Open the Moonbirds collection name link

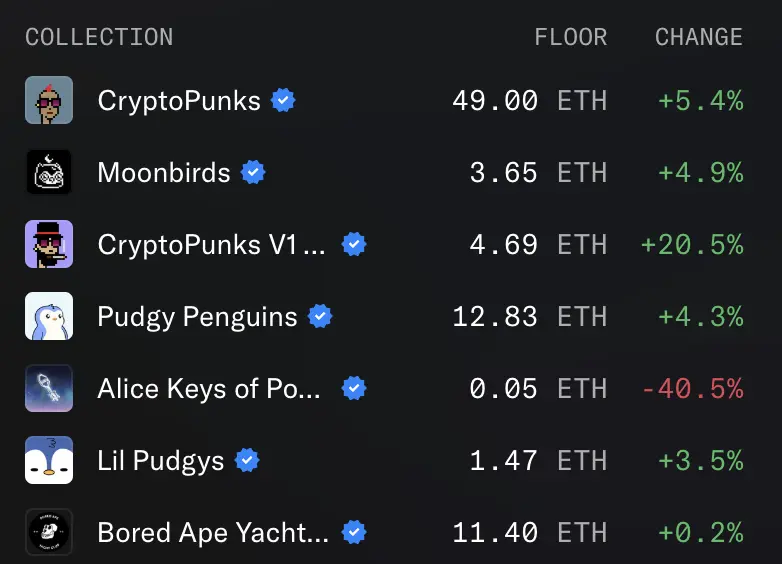click(164, 173)
